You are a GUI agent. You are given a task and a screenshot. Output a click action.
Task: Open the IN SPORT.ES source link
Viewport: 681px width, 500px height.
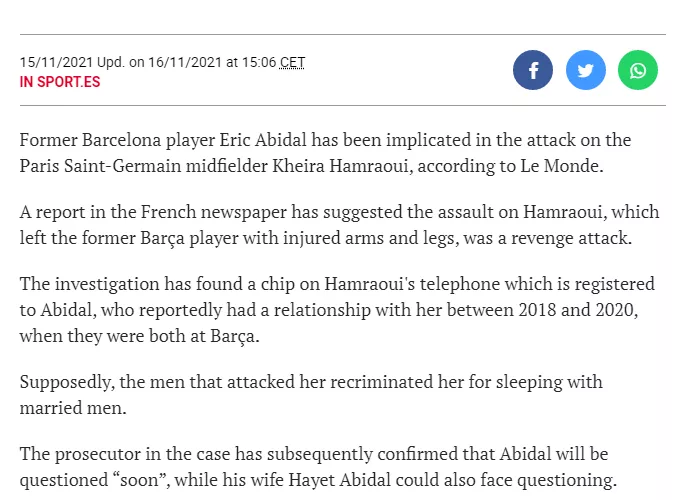click(x=60, y=82)
